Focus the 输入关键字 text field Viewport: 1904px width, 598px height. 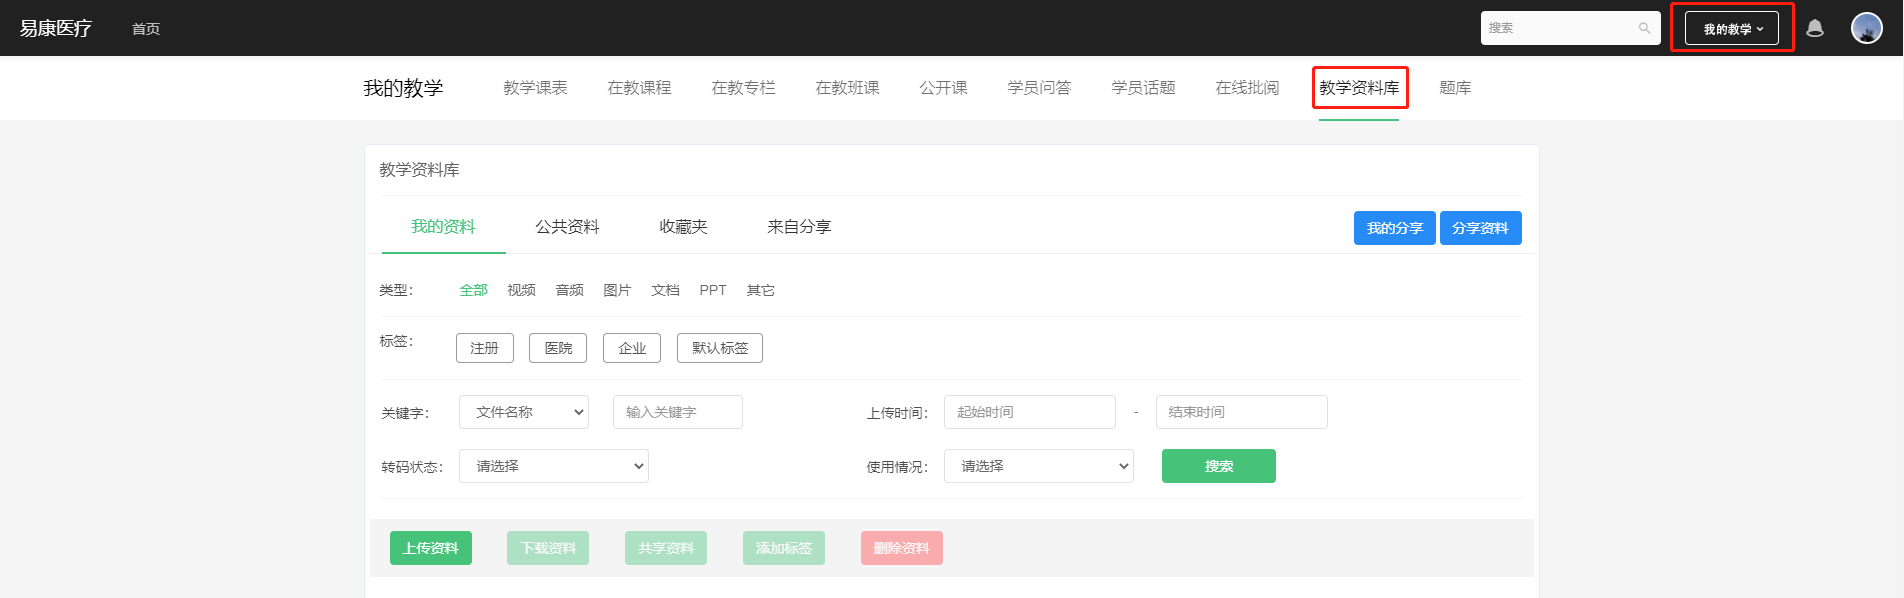(677, 412)
